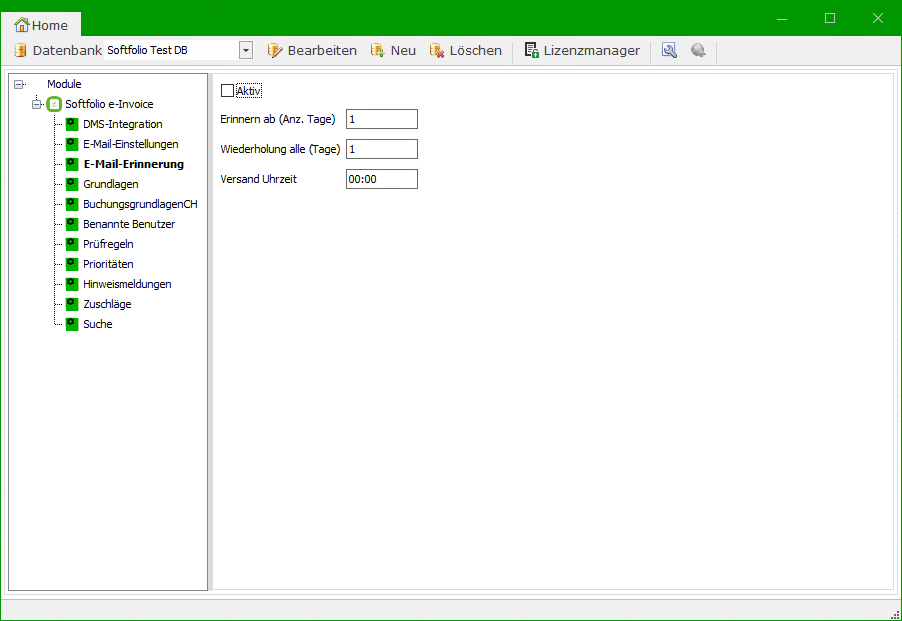Click the magnifier wrench icon in toolbar

669,50
